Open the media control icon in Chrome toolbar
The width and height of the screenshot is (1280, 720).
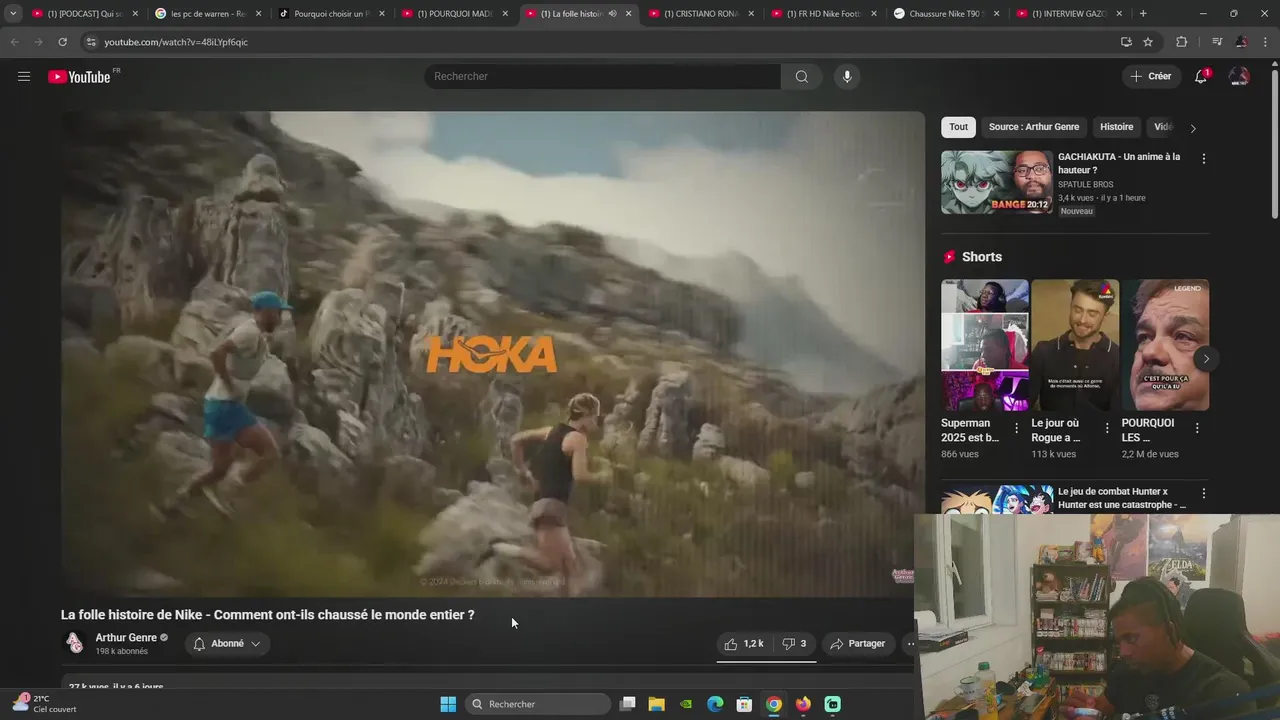point(1216,42)
